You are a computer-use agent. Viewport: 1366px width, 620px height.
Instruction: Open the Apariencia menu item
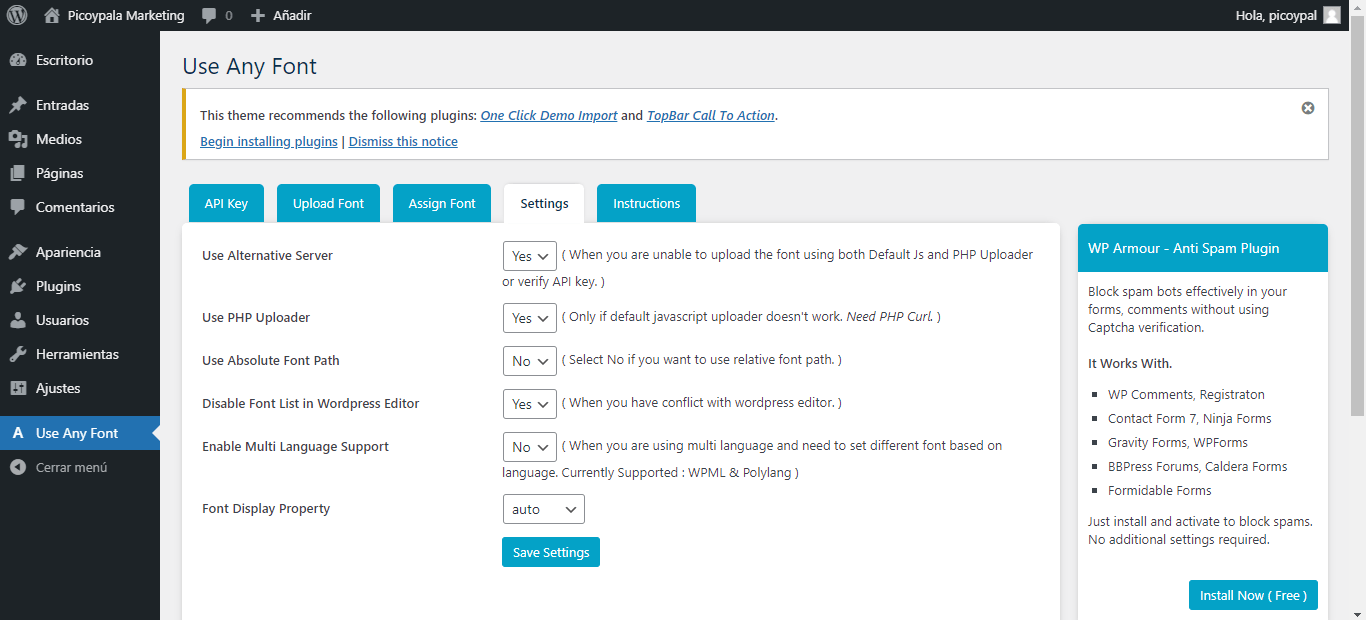click(x=80, y=252)
